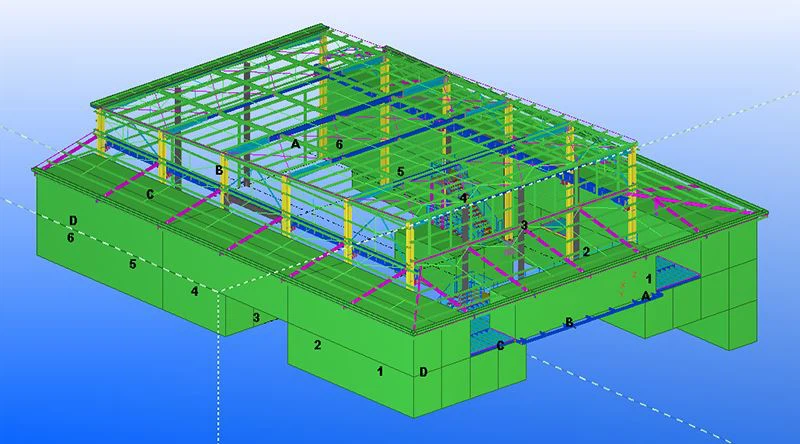
Task: Select grid label 2 on lower front wall
Action: pyautogui.click(x=317, y=345)
